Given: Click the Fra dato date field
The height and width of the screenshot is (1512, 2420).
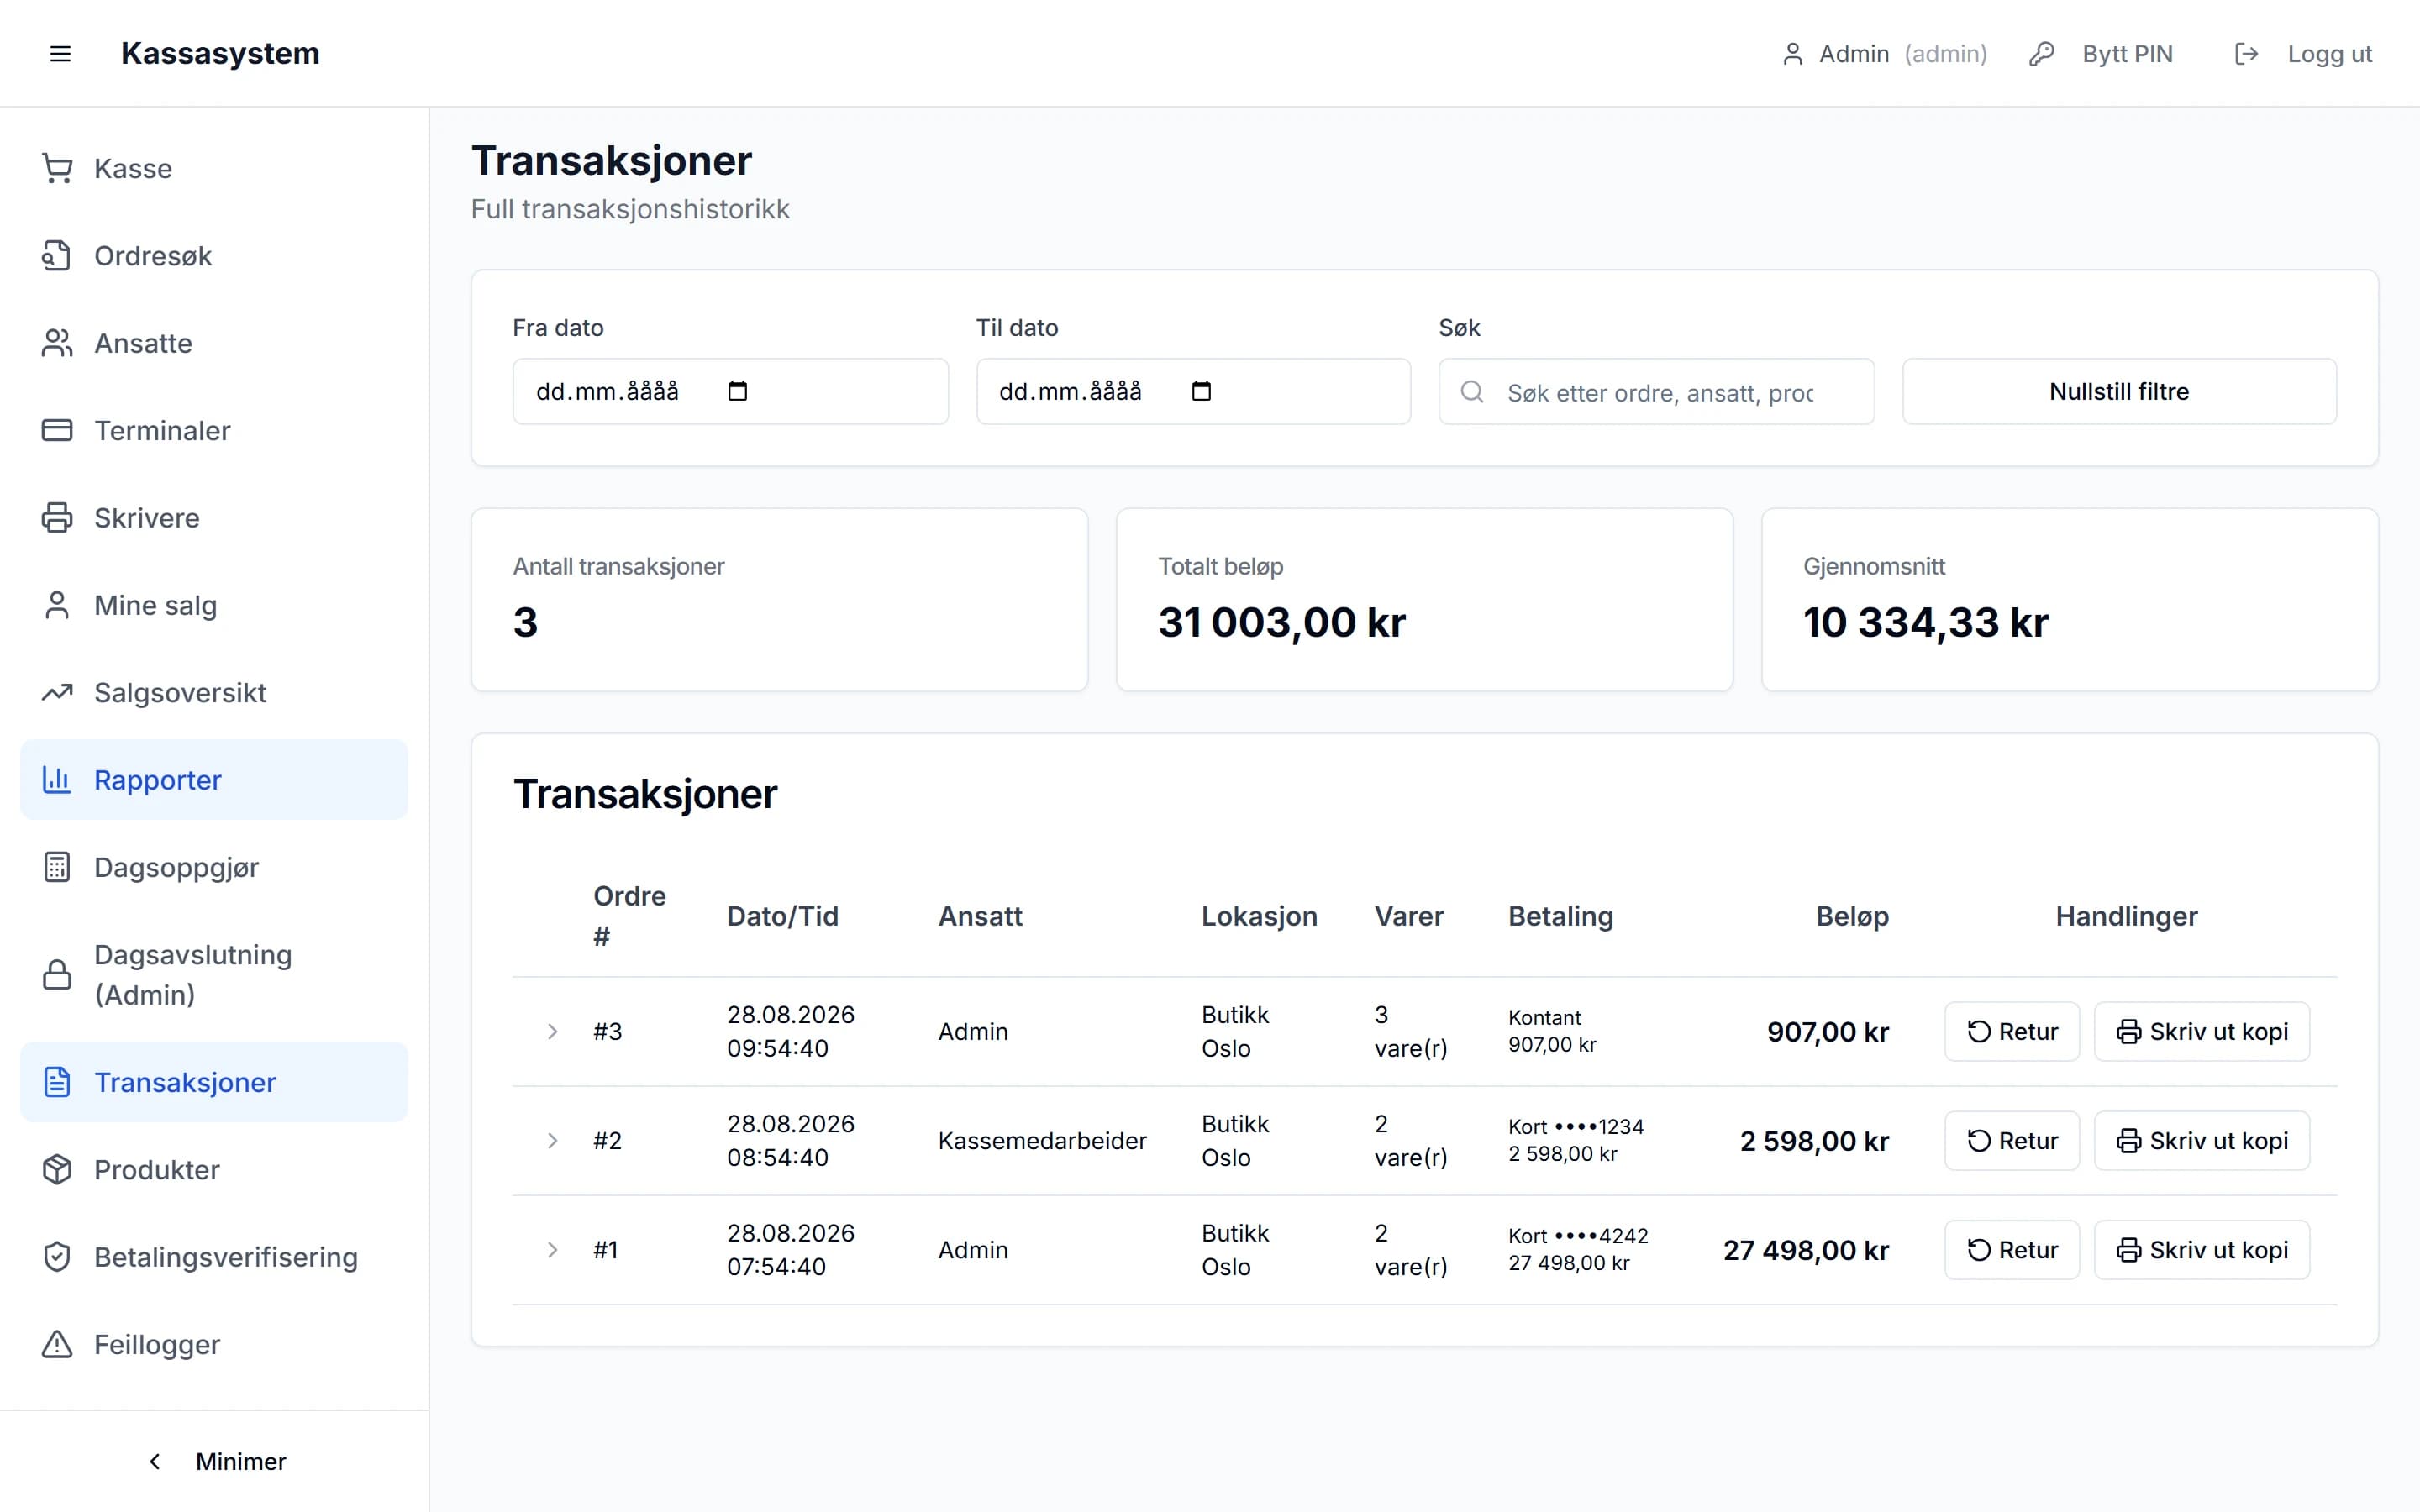Looking at the screenshot, I should coord(730,391).
